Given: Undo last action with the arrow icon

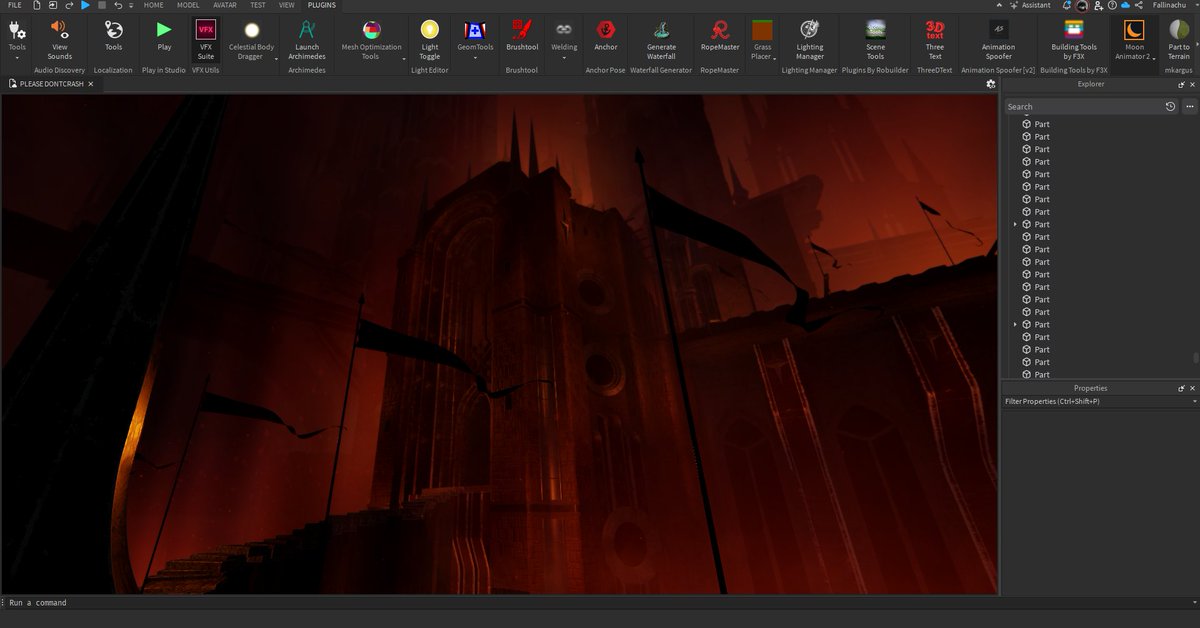Looking at the screenshot, I should point(118,5).
